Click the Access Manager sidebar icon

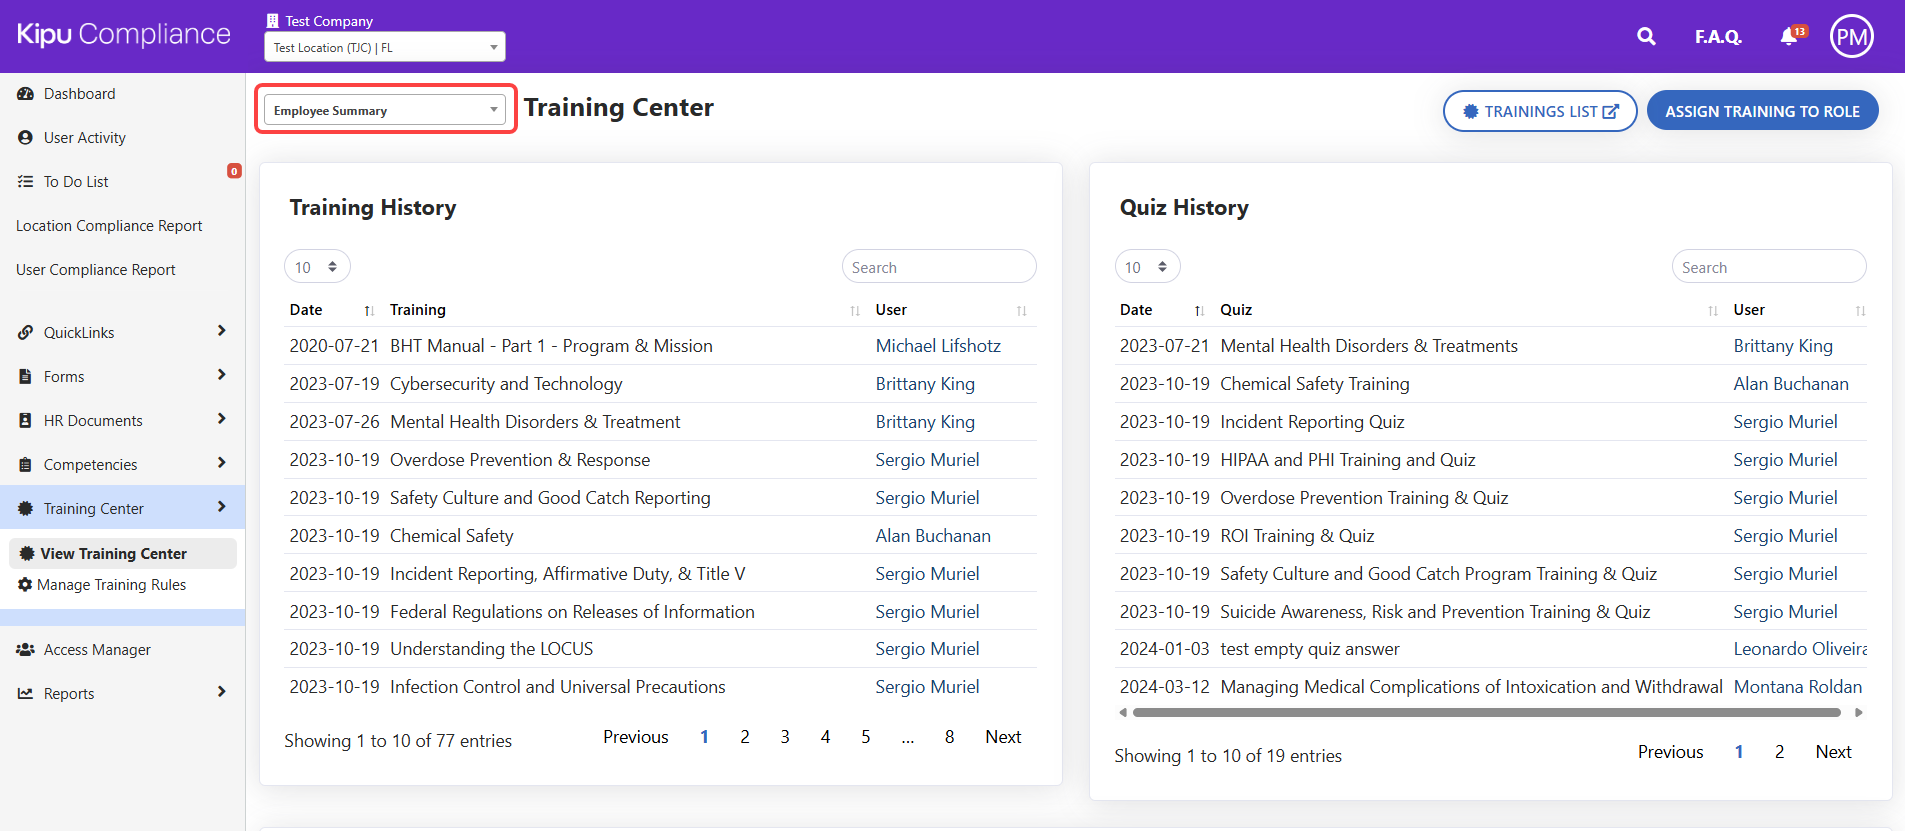tap(26, 650)
